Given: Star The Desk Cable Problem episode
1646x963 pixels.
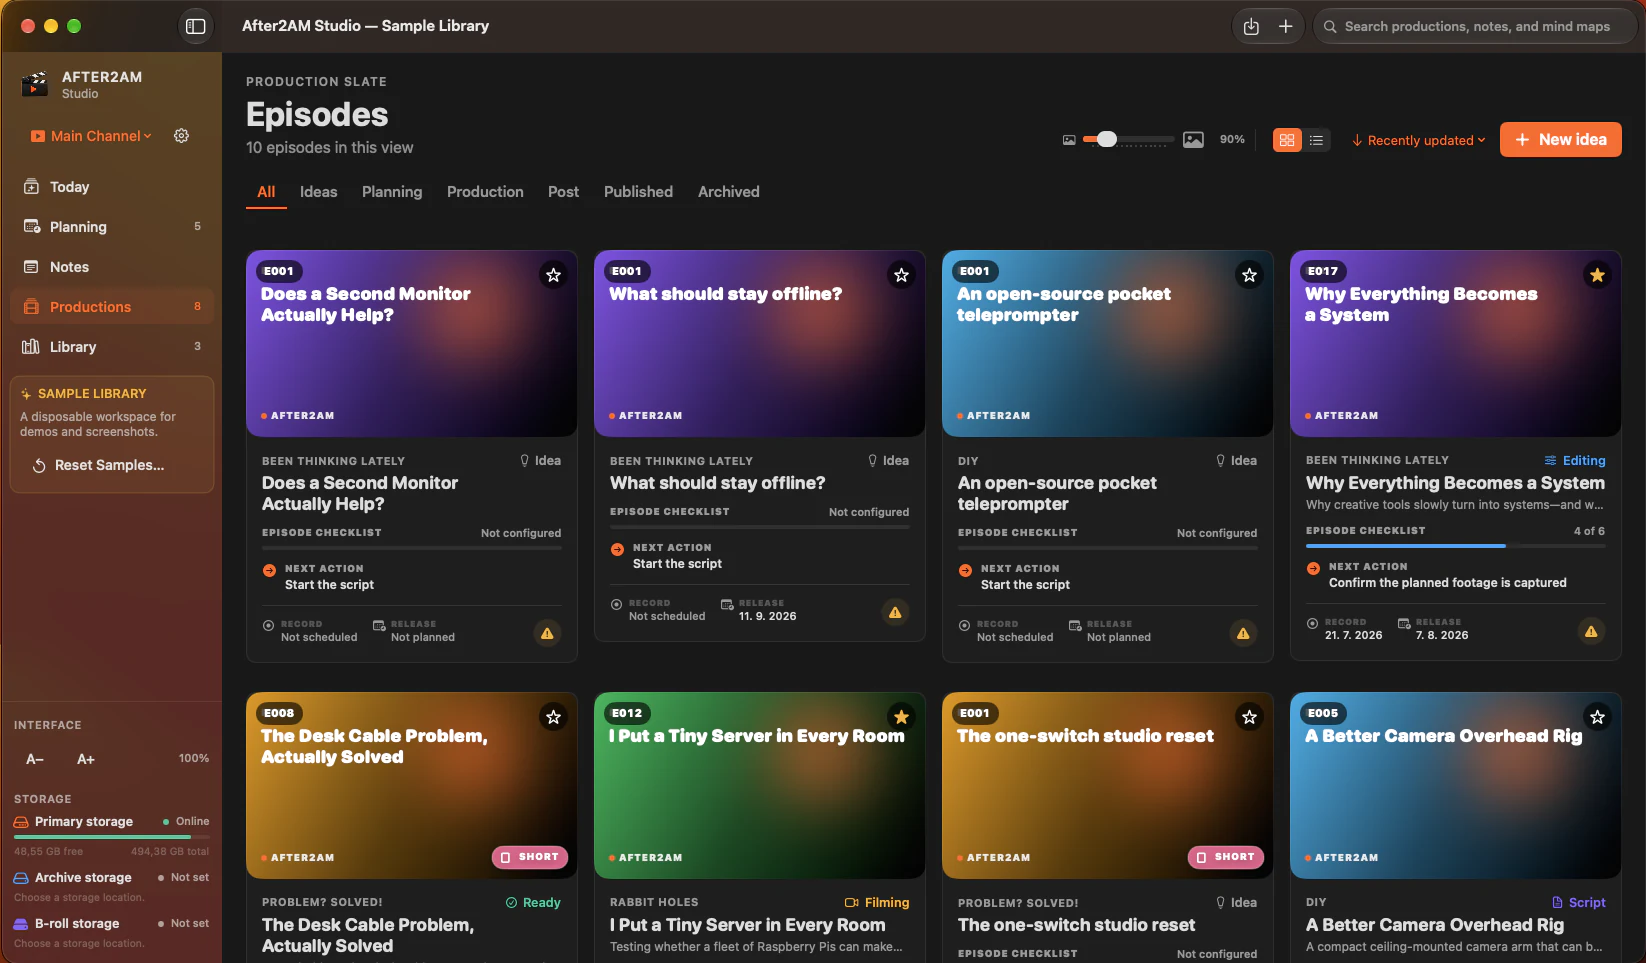Looking at the screenshot, I should click(x=553, y=717).
